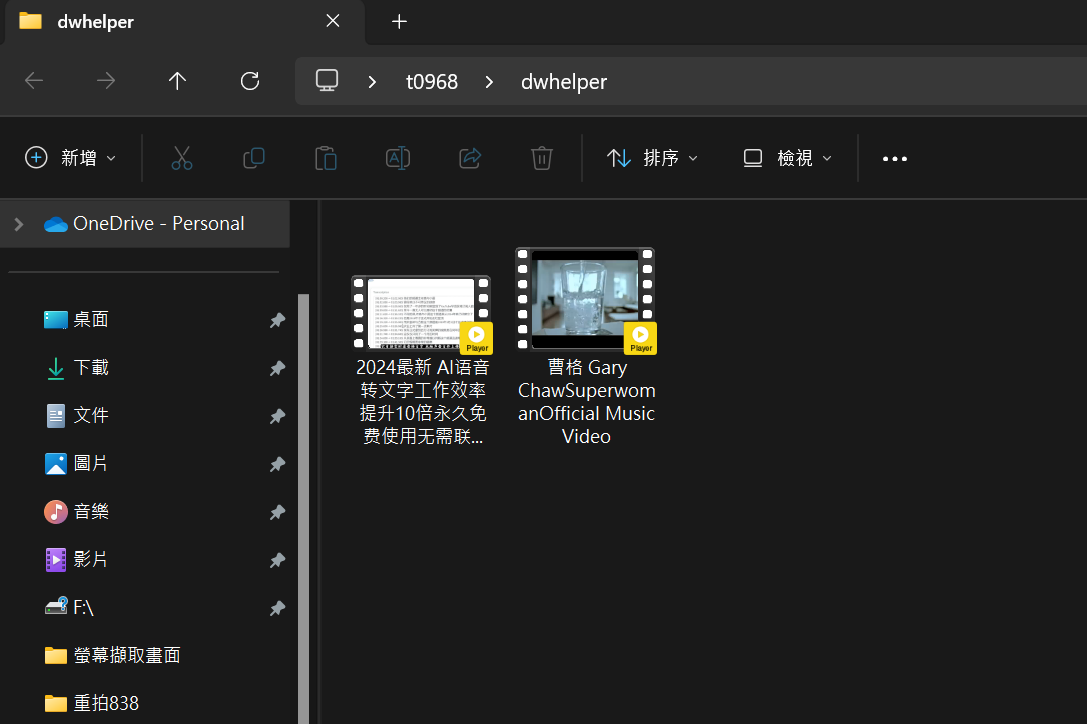Click t0968 in the address breadcrumb

tap(432, 82)
